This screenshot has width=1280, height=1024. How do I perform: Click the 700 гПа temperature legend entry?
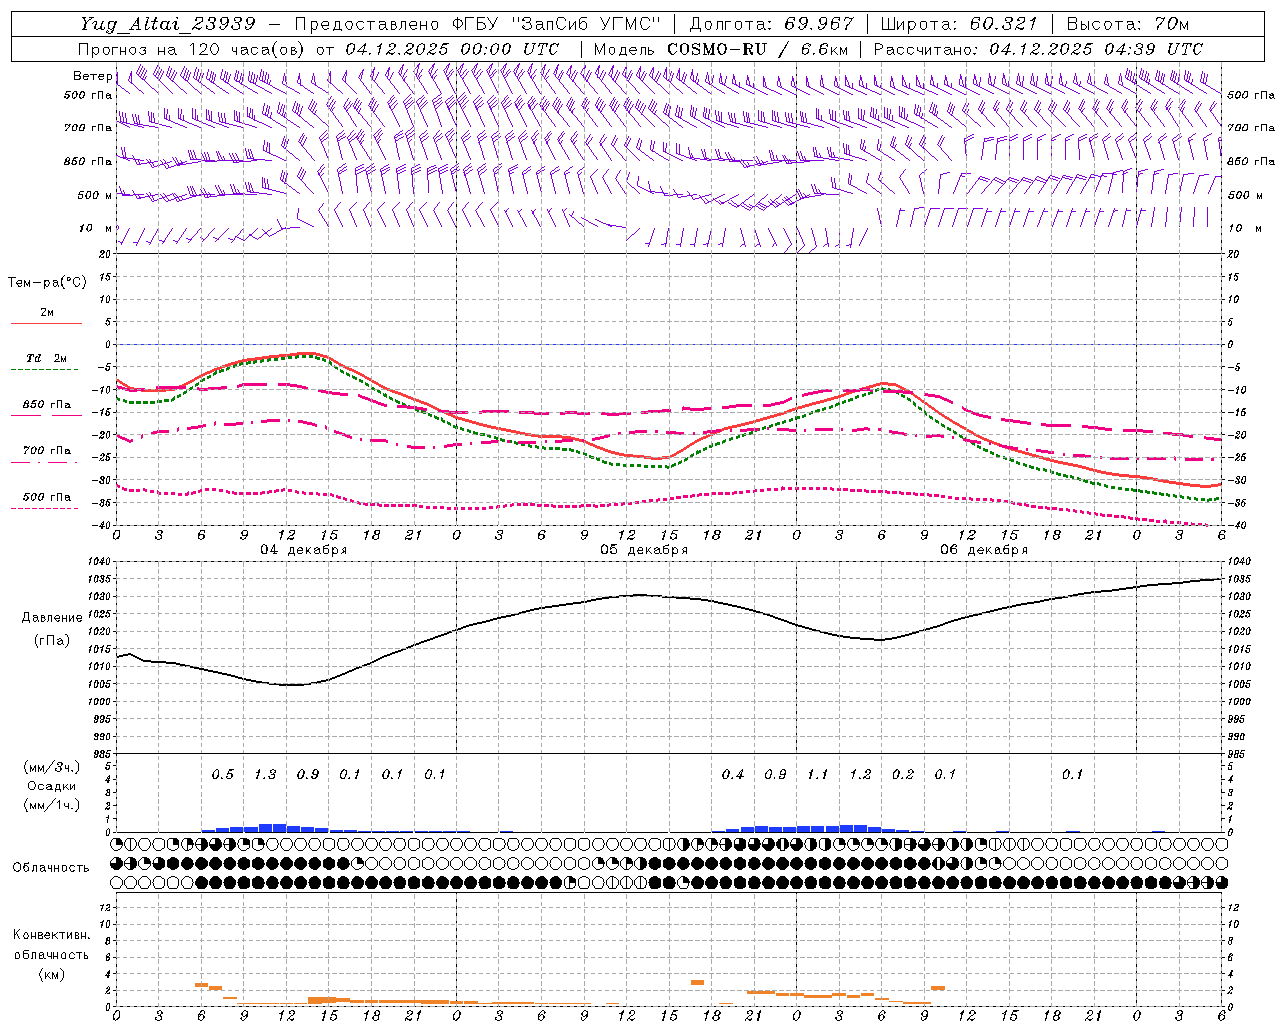click(x=47, y=451)
